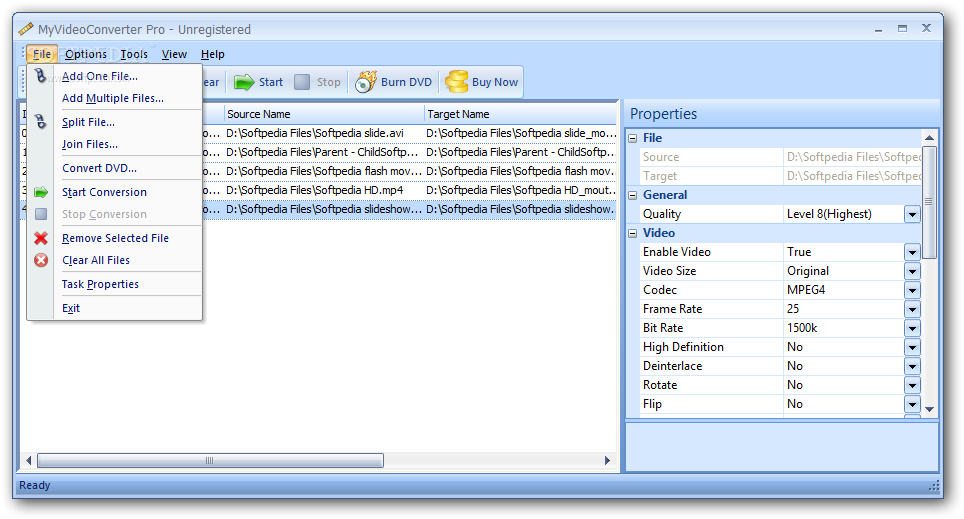The width and height of the screenshot is (964, 519).
Task: Open the Deinterlace dropdown arrow
Action: click(912, 367)
